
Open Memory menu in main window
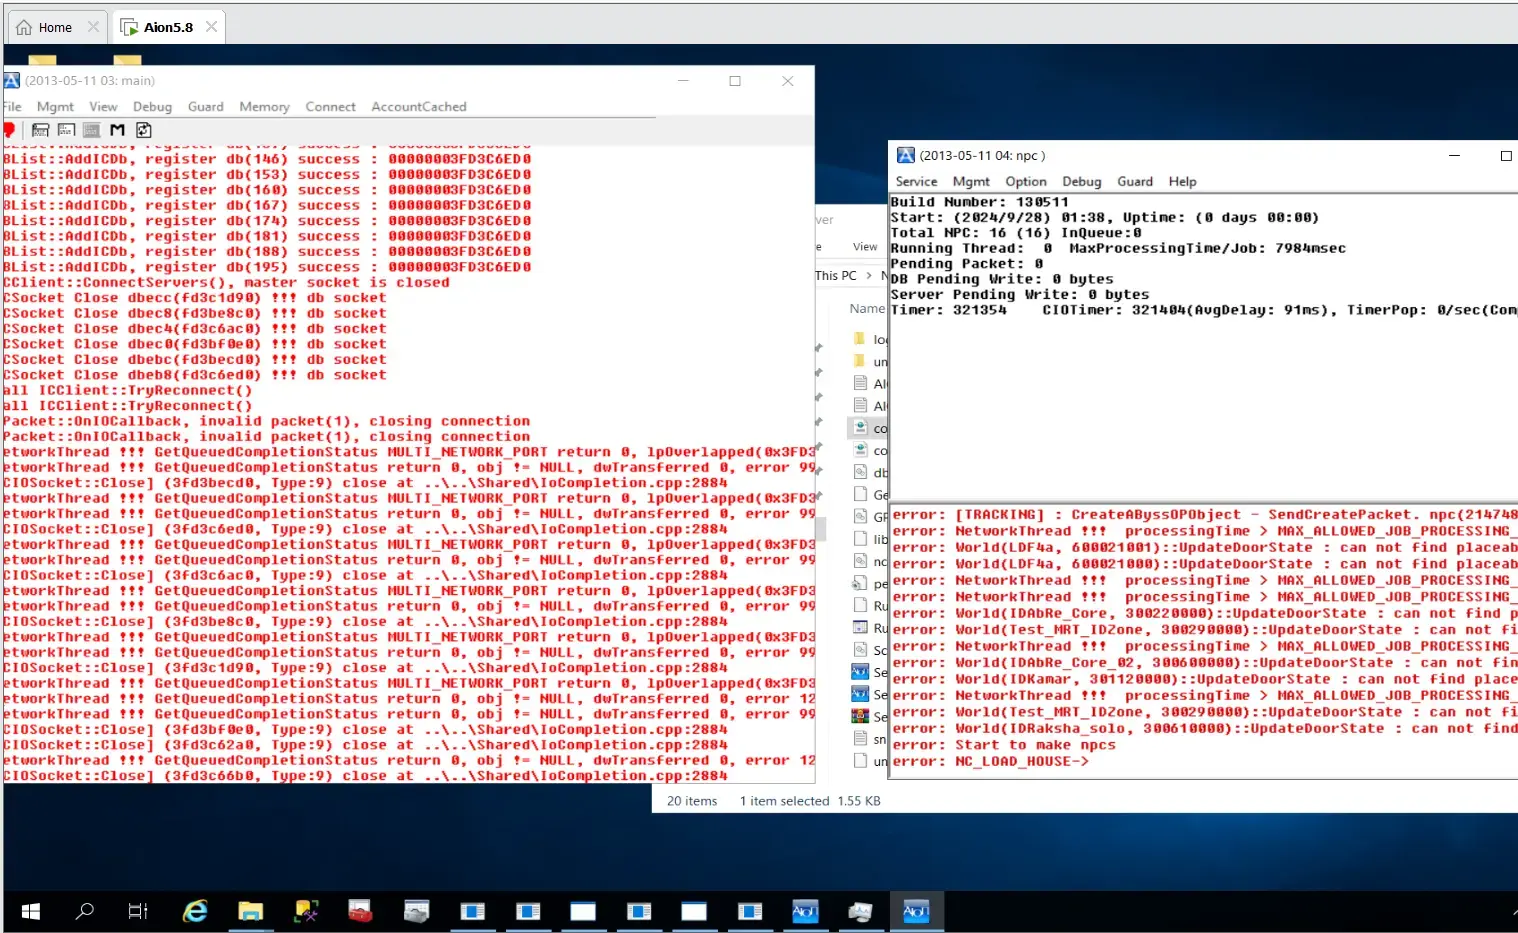264,106
